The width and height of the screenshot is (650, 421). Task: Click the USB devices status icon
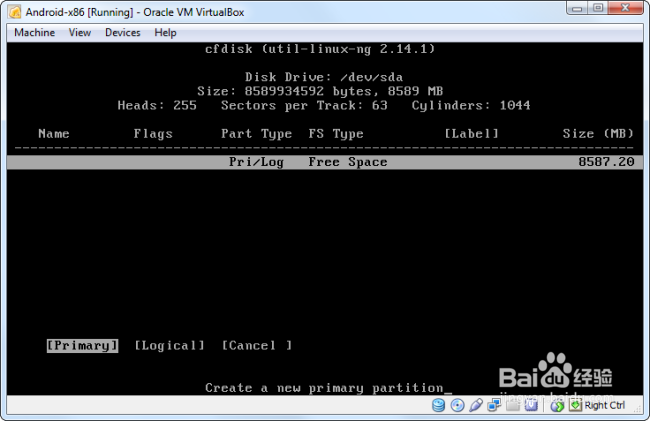coord(476,405)
